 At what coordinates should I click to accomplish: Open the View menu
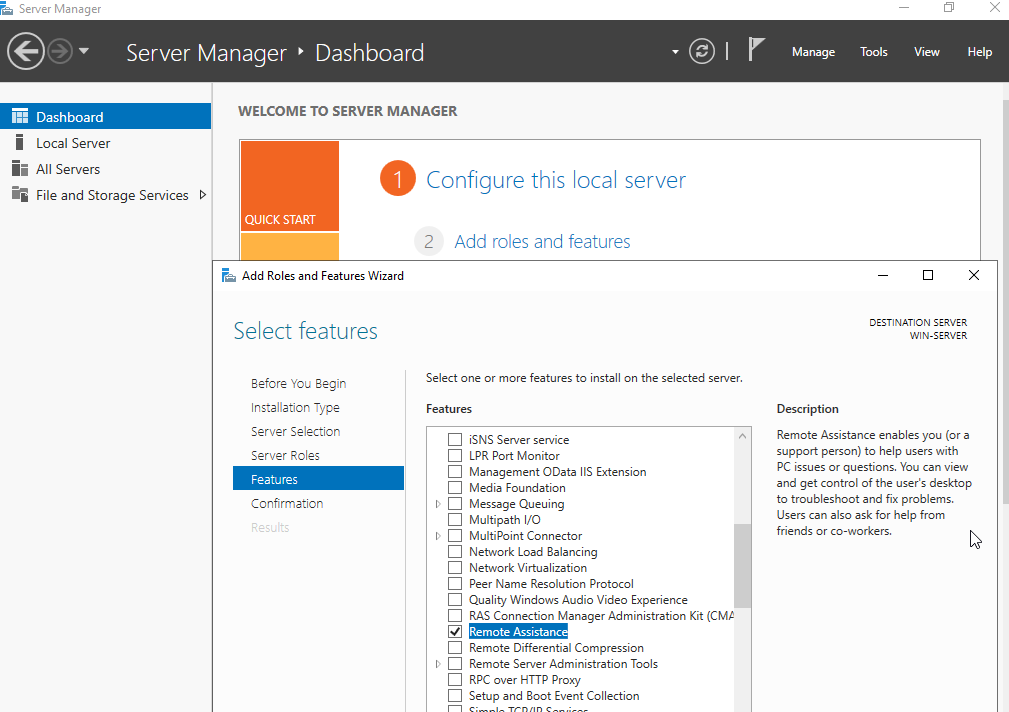[x=927, y=52]
